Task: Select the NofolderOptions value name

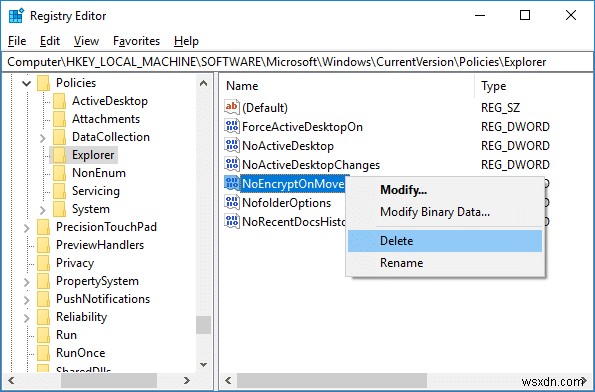Action: [286, 203]
